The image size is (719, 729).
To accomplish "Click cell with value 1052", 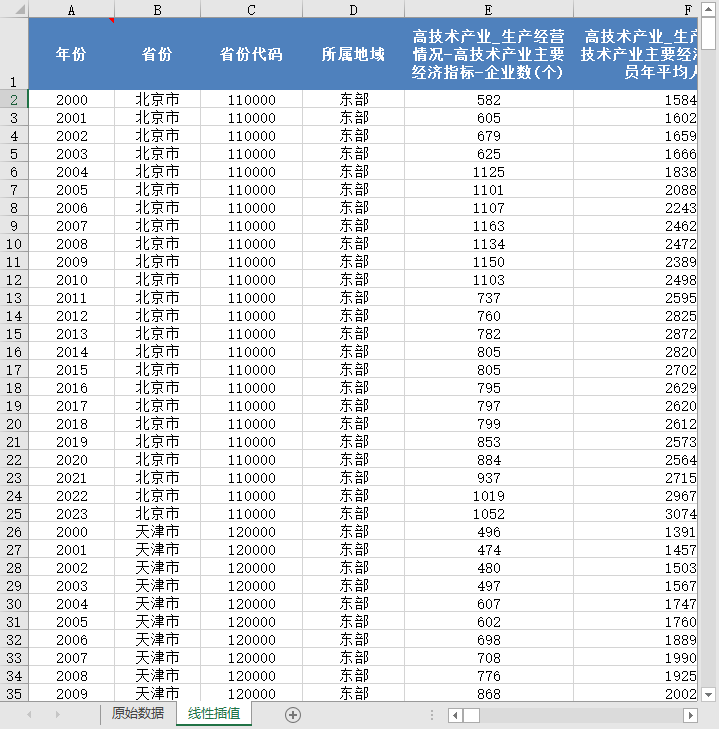I will click(488, 514).
